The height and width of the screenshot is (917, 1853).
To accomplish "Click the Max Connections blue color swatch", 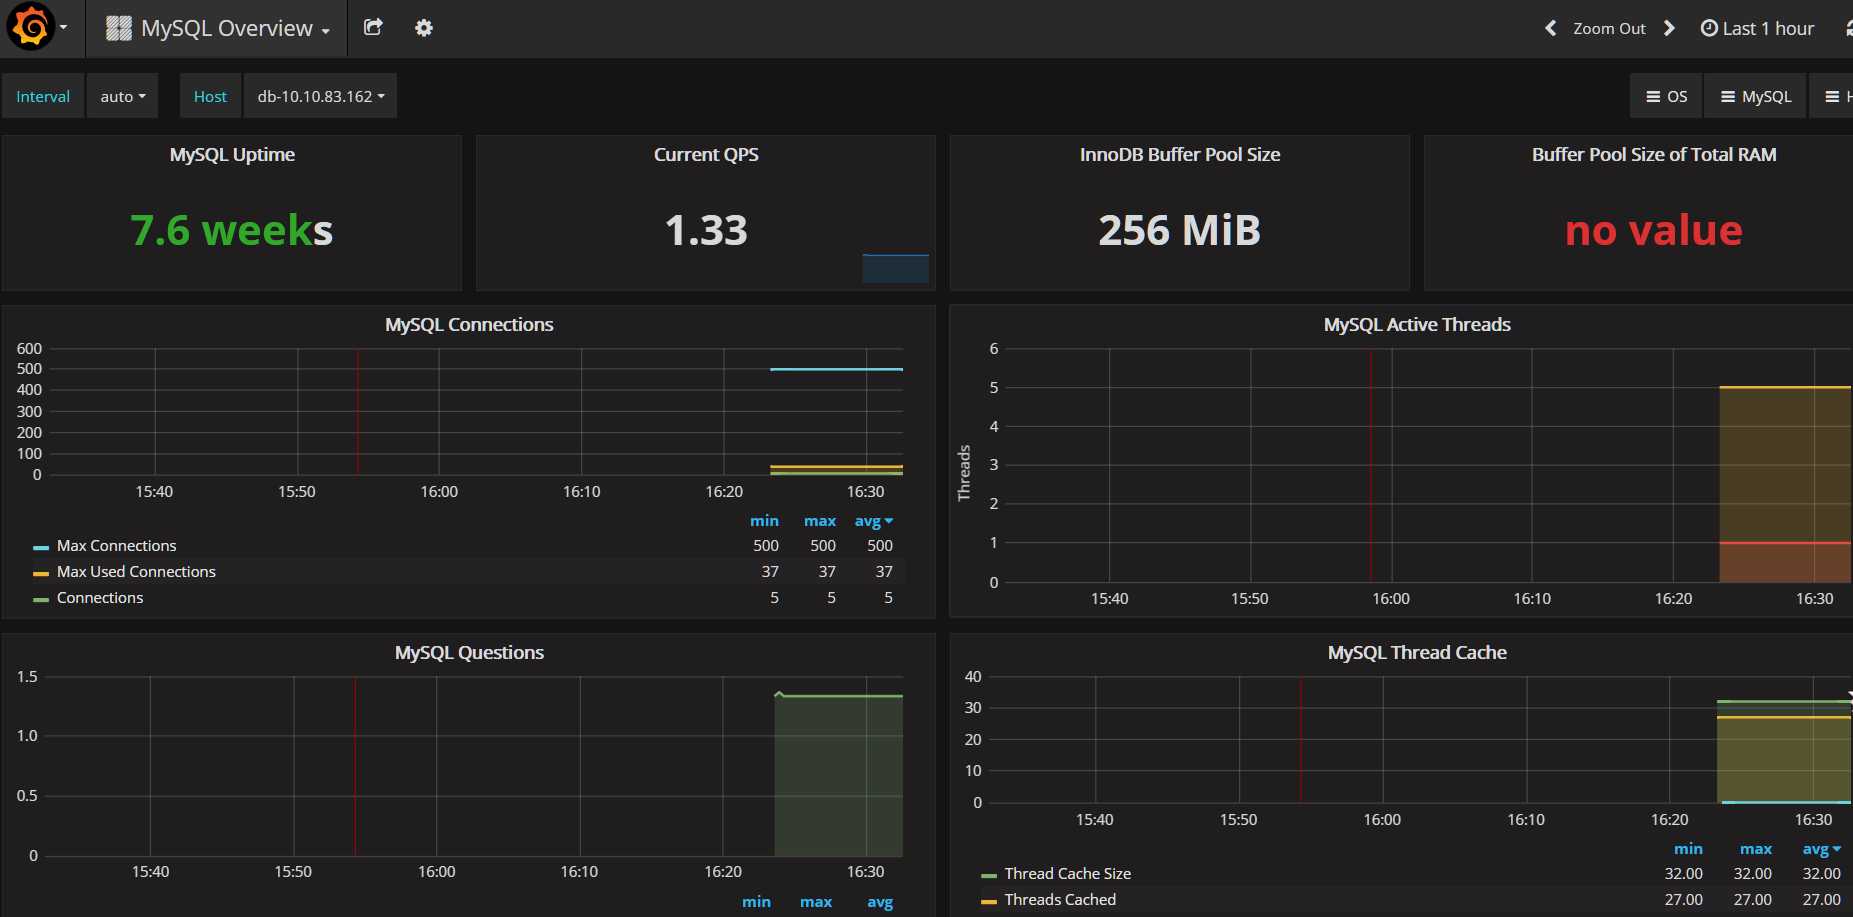I will tap(41, 547).
